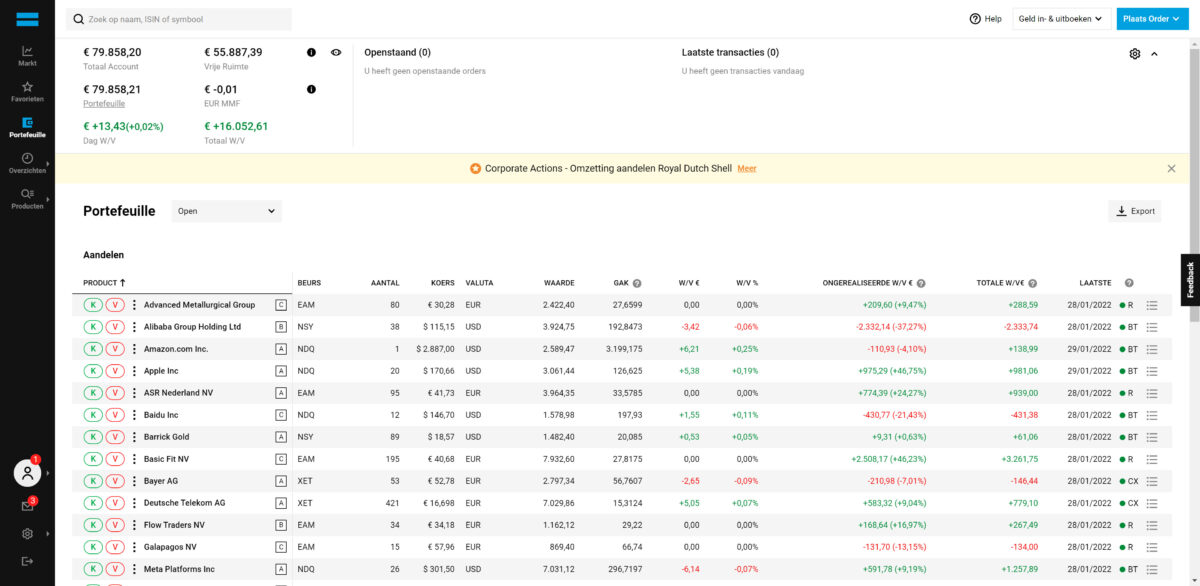The height and width of the screenshot is (586, 1200).
Task: Click the Export button
Action: (x=1135, y=211)
